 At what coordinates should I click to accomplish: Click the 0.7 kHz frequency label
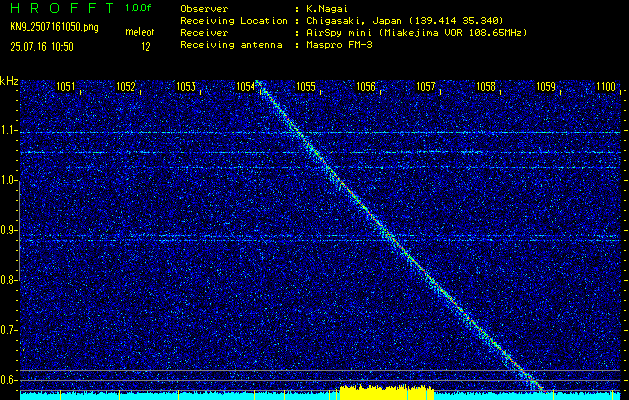point(8,330)
